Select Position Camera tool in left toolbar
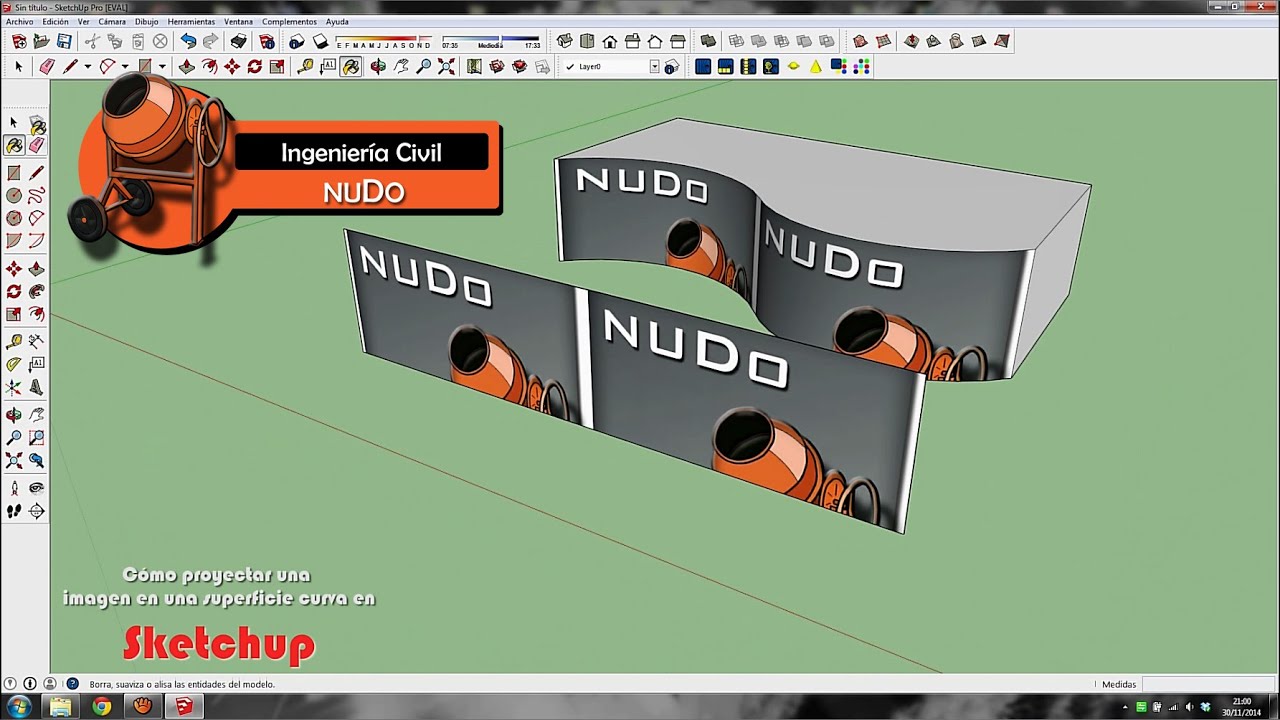 14,488
